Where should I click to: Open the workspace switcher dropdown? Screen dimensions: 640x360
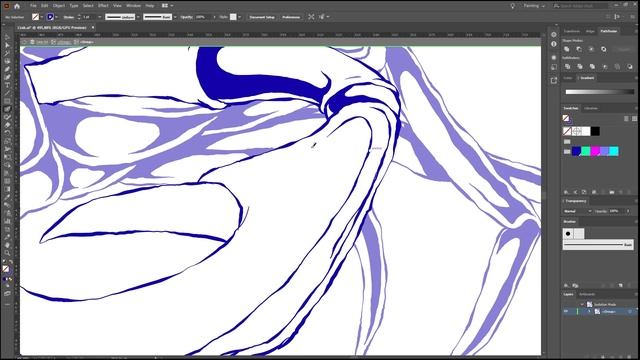(x=534, y=6)
